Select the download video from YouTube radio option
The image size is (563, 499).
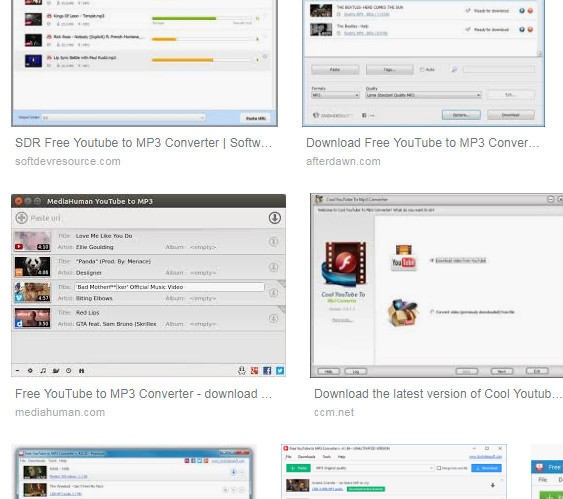[x=432, y=261]
